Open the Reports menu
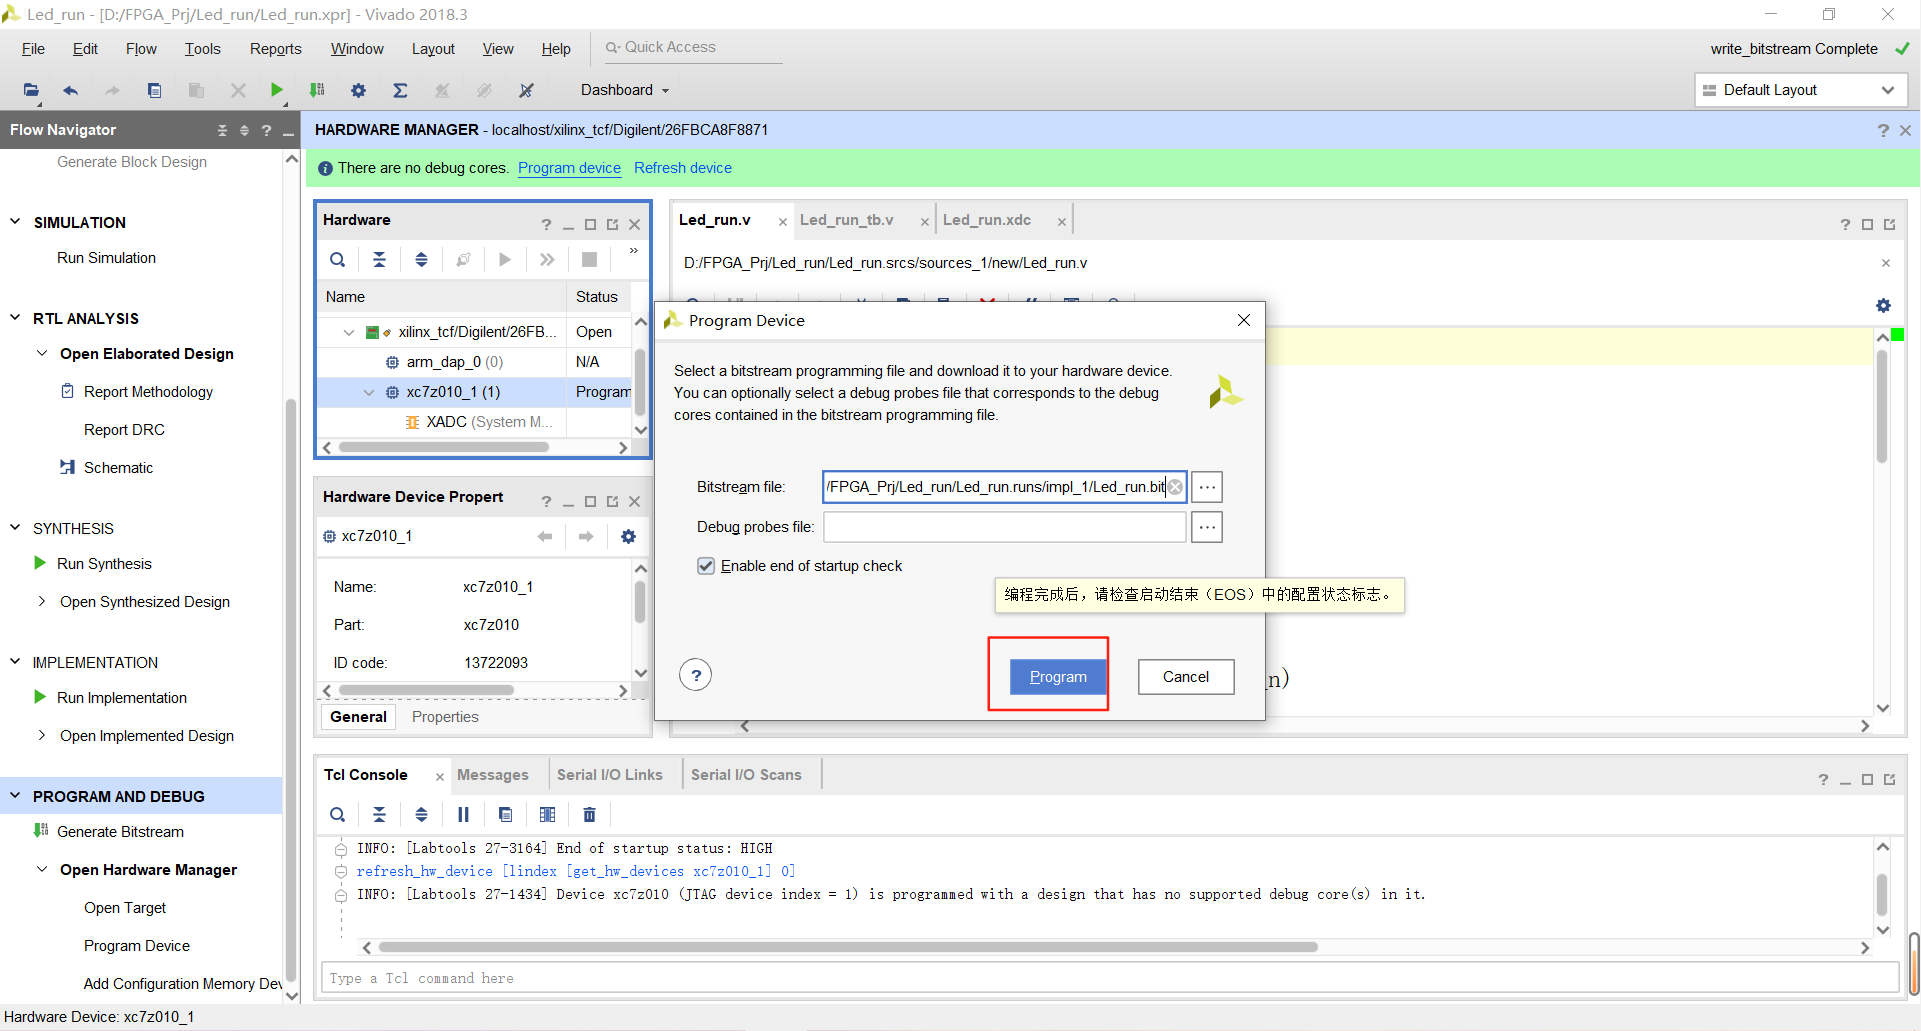Screen dimensions: 1921x1031 tap(275, 49)
